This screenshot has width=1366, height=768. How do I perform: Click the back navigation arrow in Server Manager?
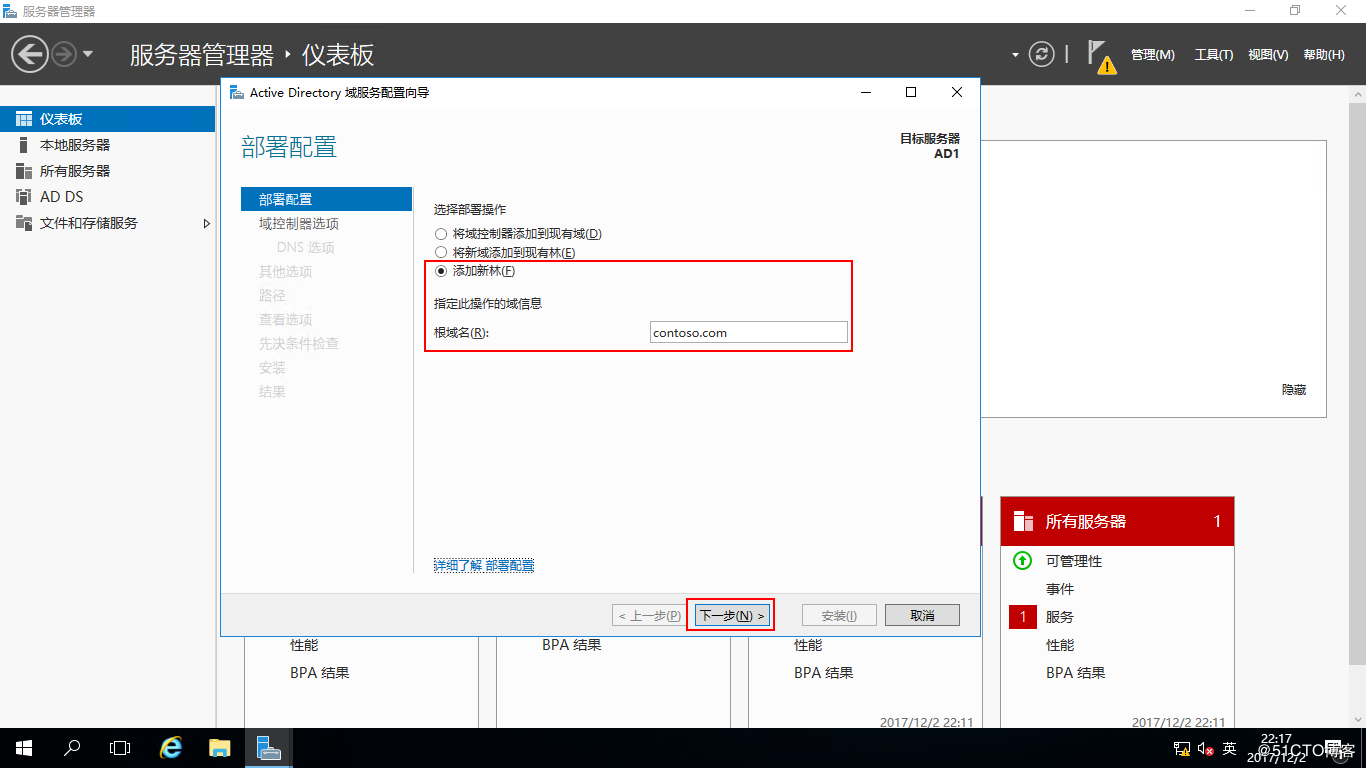click(x=31, y=54)
